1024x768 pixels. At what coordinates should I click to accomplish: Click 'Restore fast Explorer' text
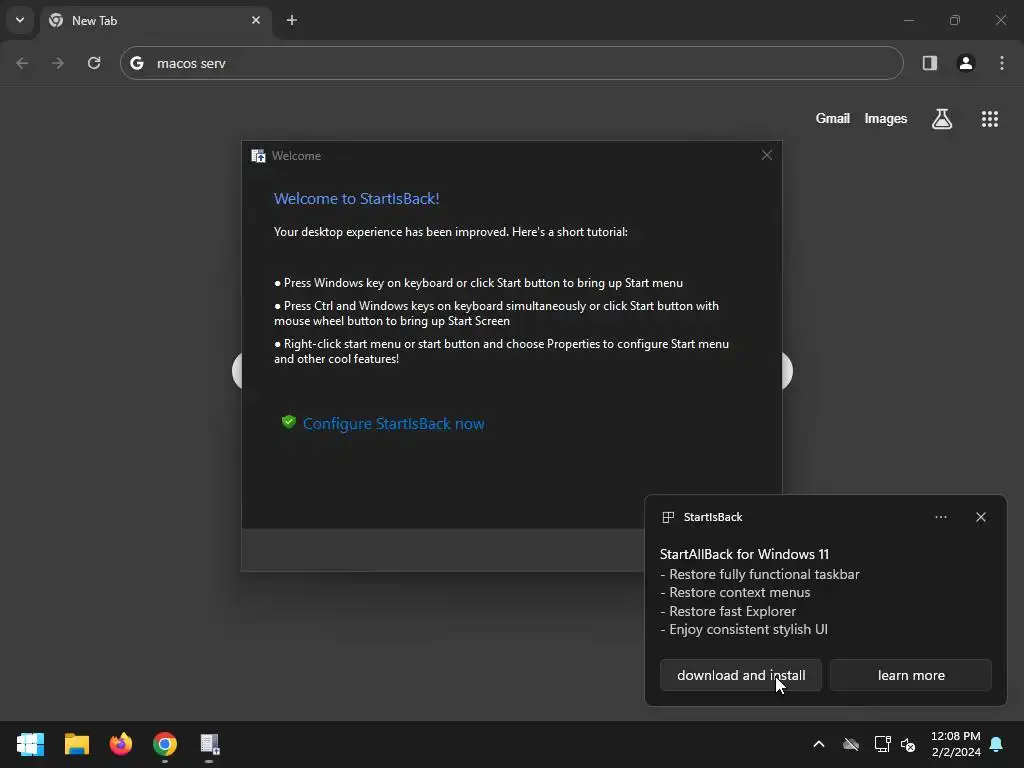[x=733, y=612]
